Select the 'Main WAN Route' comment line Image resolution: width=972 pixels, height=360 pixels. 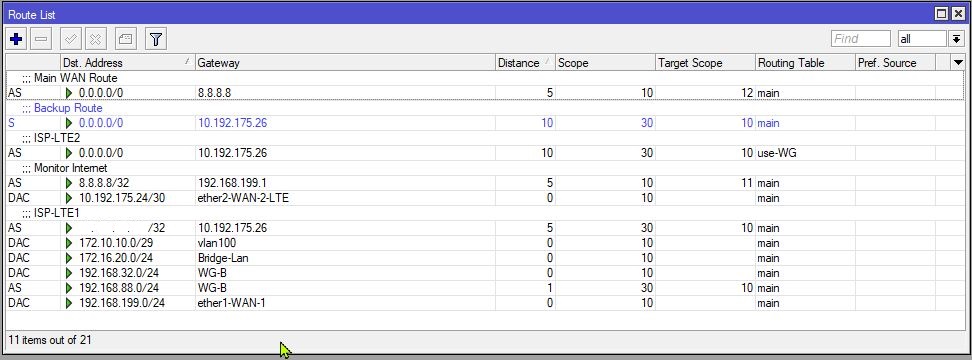pos(485,78)
